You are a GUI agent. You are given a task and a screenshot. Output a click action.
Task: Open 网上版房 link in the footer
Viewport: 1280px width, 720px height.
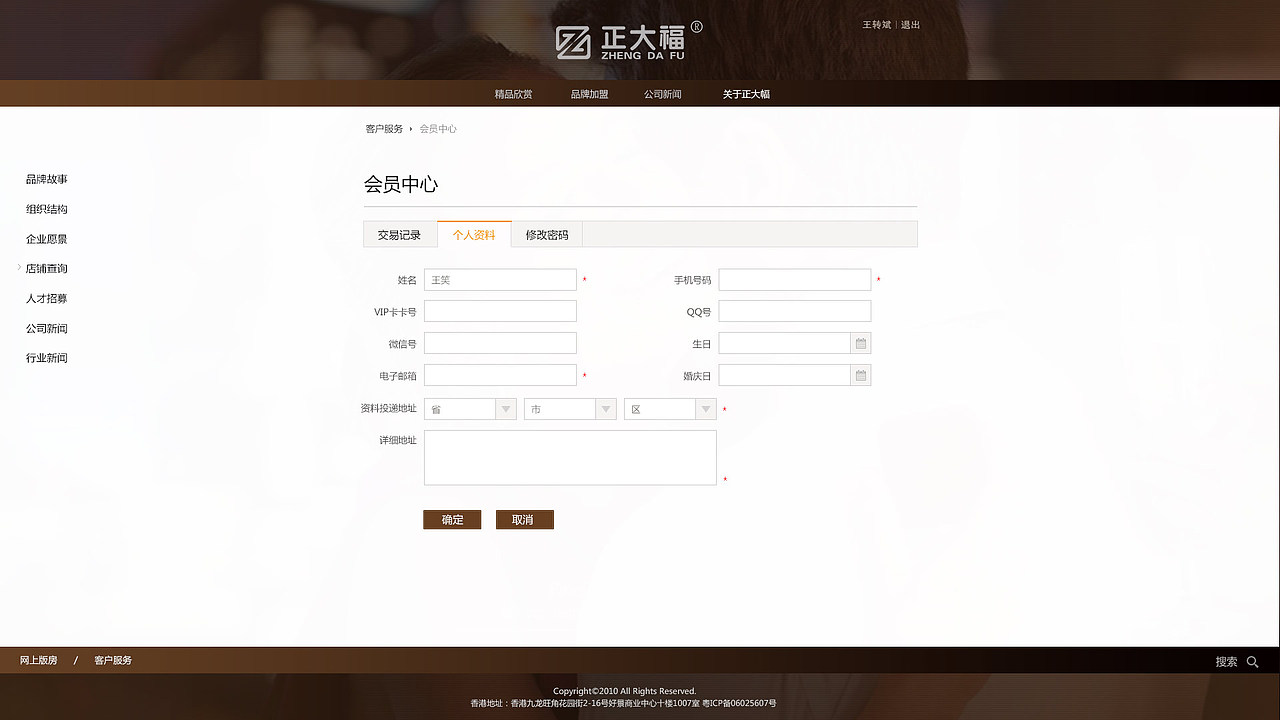pos(37,660)
